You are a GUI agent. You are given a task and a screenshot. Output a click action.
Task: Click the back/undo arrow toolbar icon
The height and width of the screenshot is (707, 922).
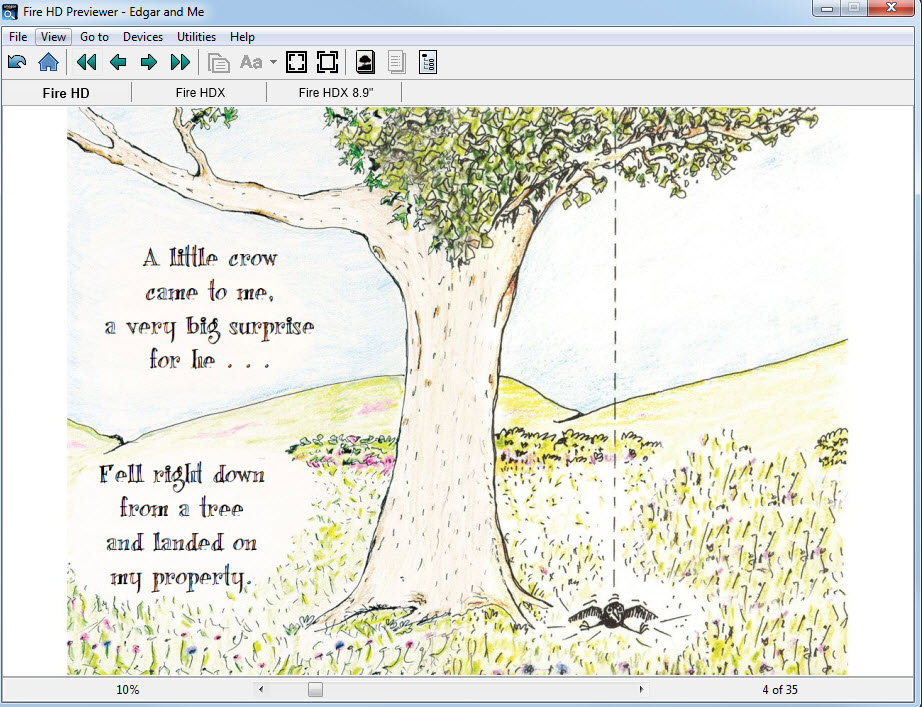point(17,63)
